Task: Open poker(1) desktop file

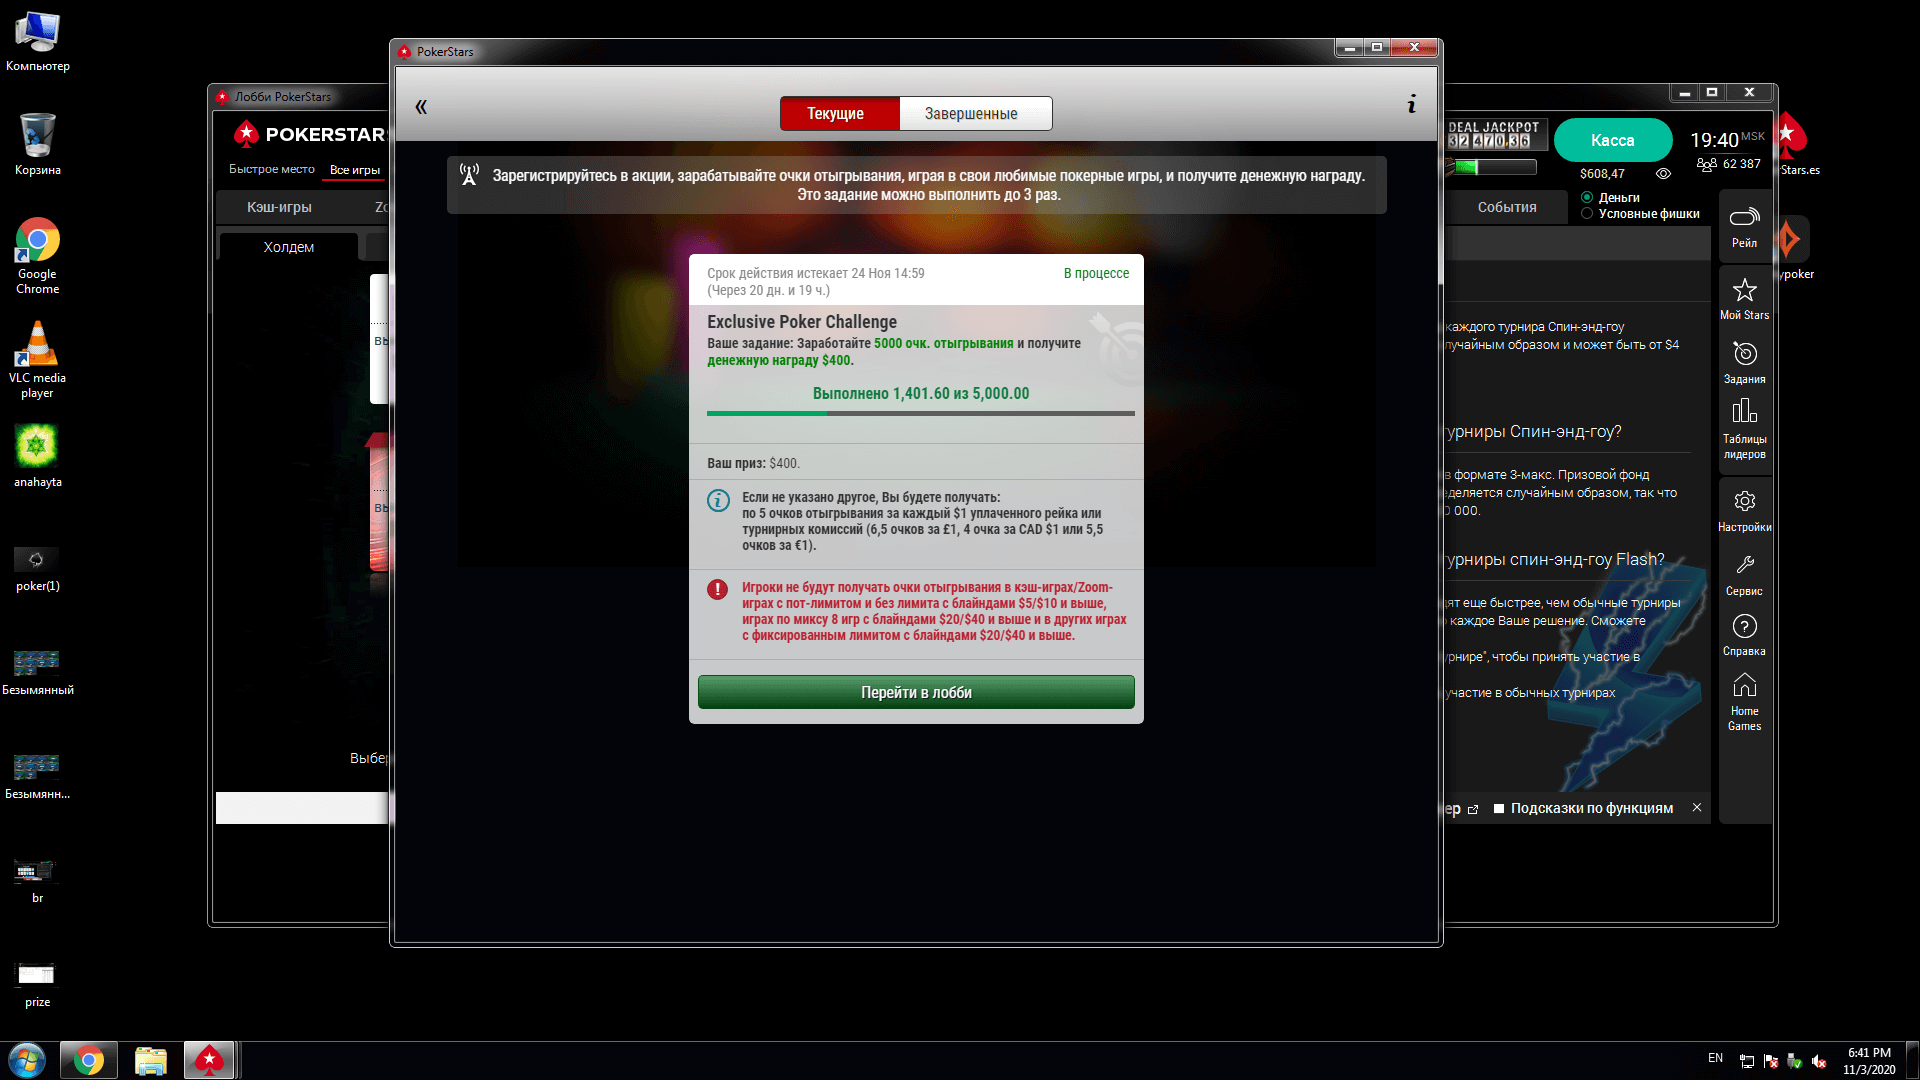Action: (x=38, y=568)
